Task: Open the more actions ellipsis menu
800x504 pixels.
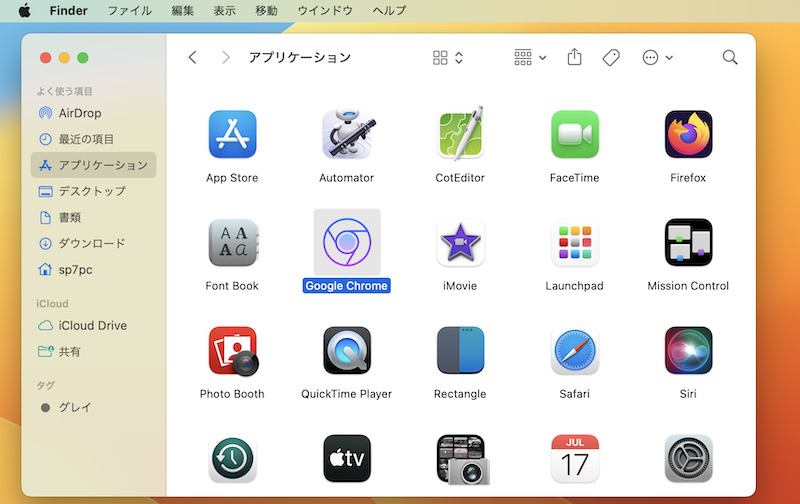Action: coord(657,58)
